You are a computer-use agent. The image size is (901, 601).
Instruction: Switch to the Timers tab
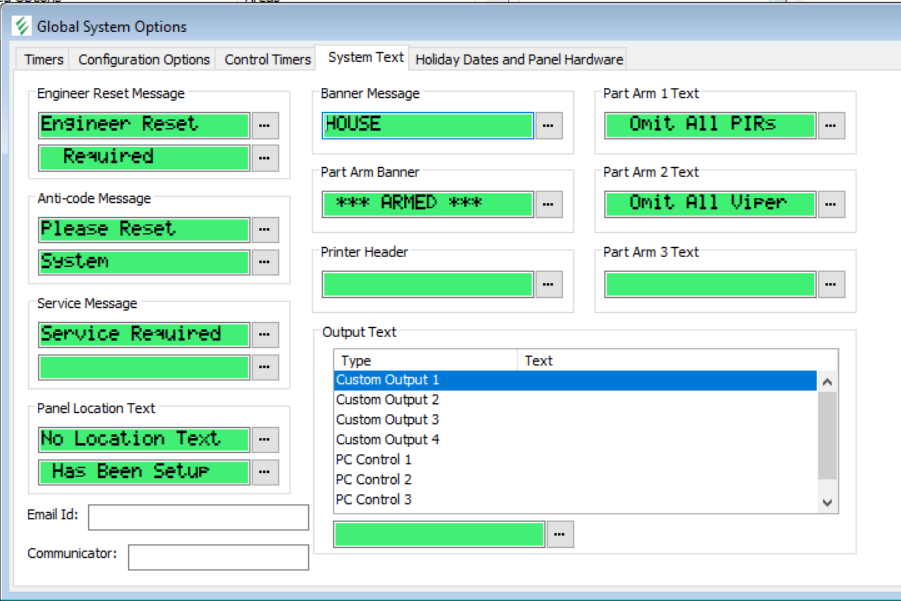pyautogui.click(x=44, y=59)
